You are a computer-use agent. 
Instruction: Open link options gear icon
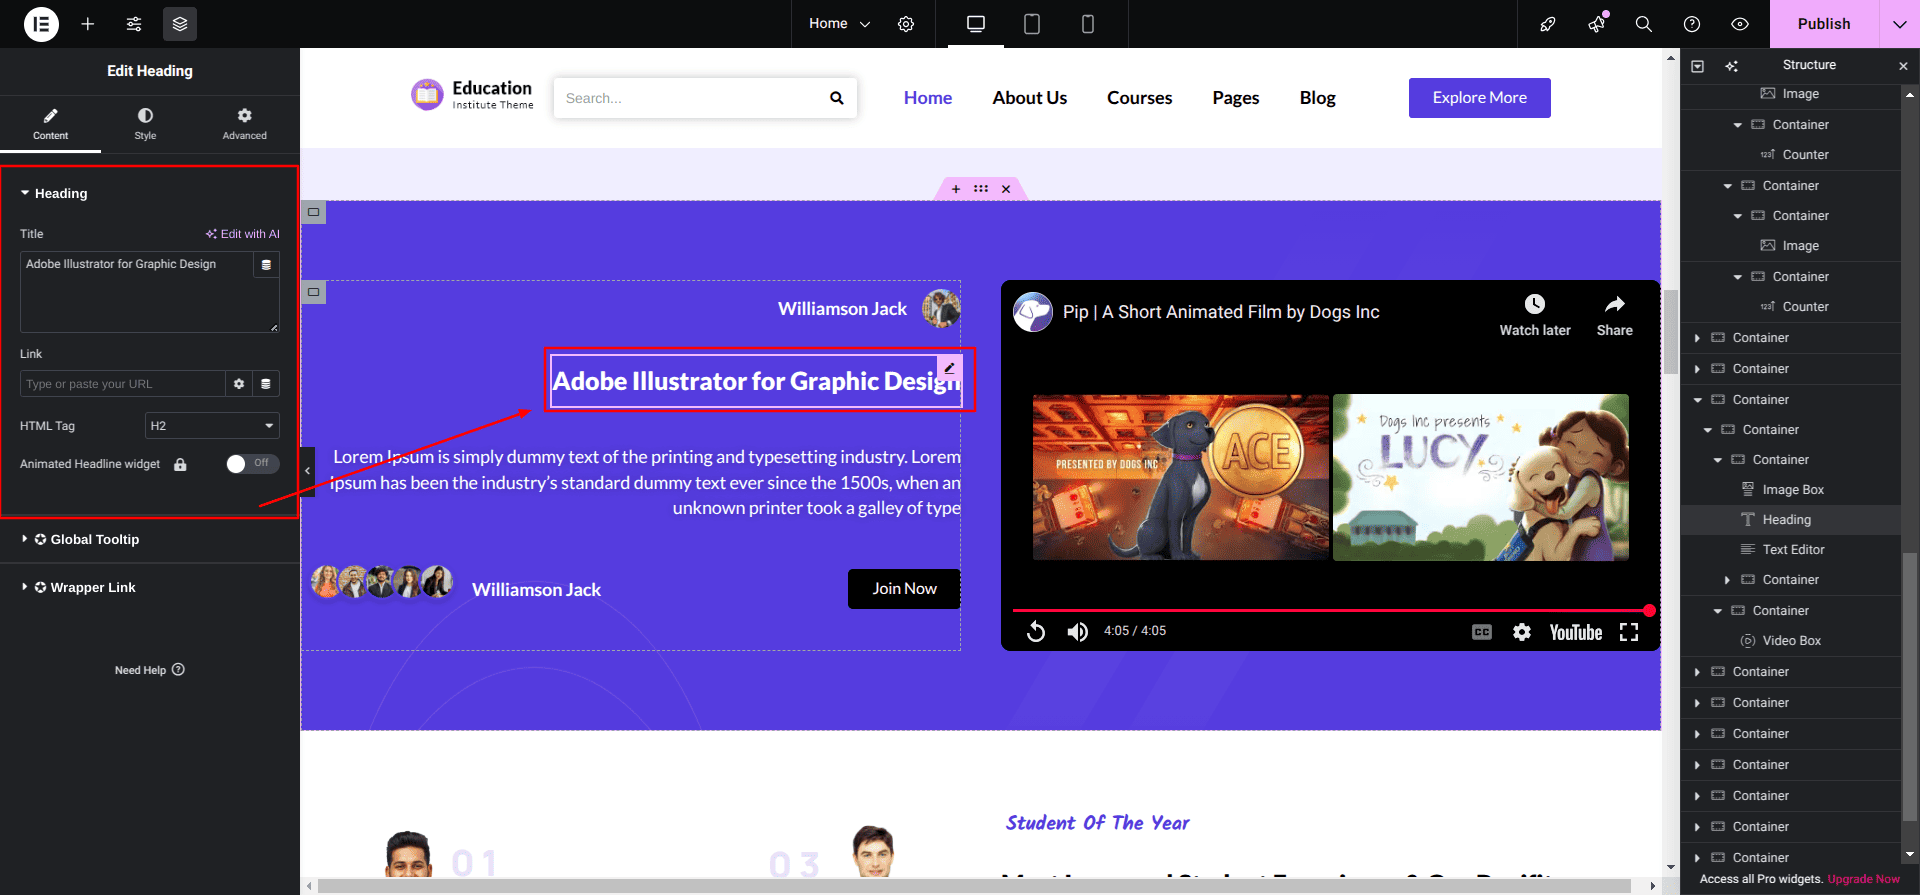(x=239, y=384)
